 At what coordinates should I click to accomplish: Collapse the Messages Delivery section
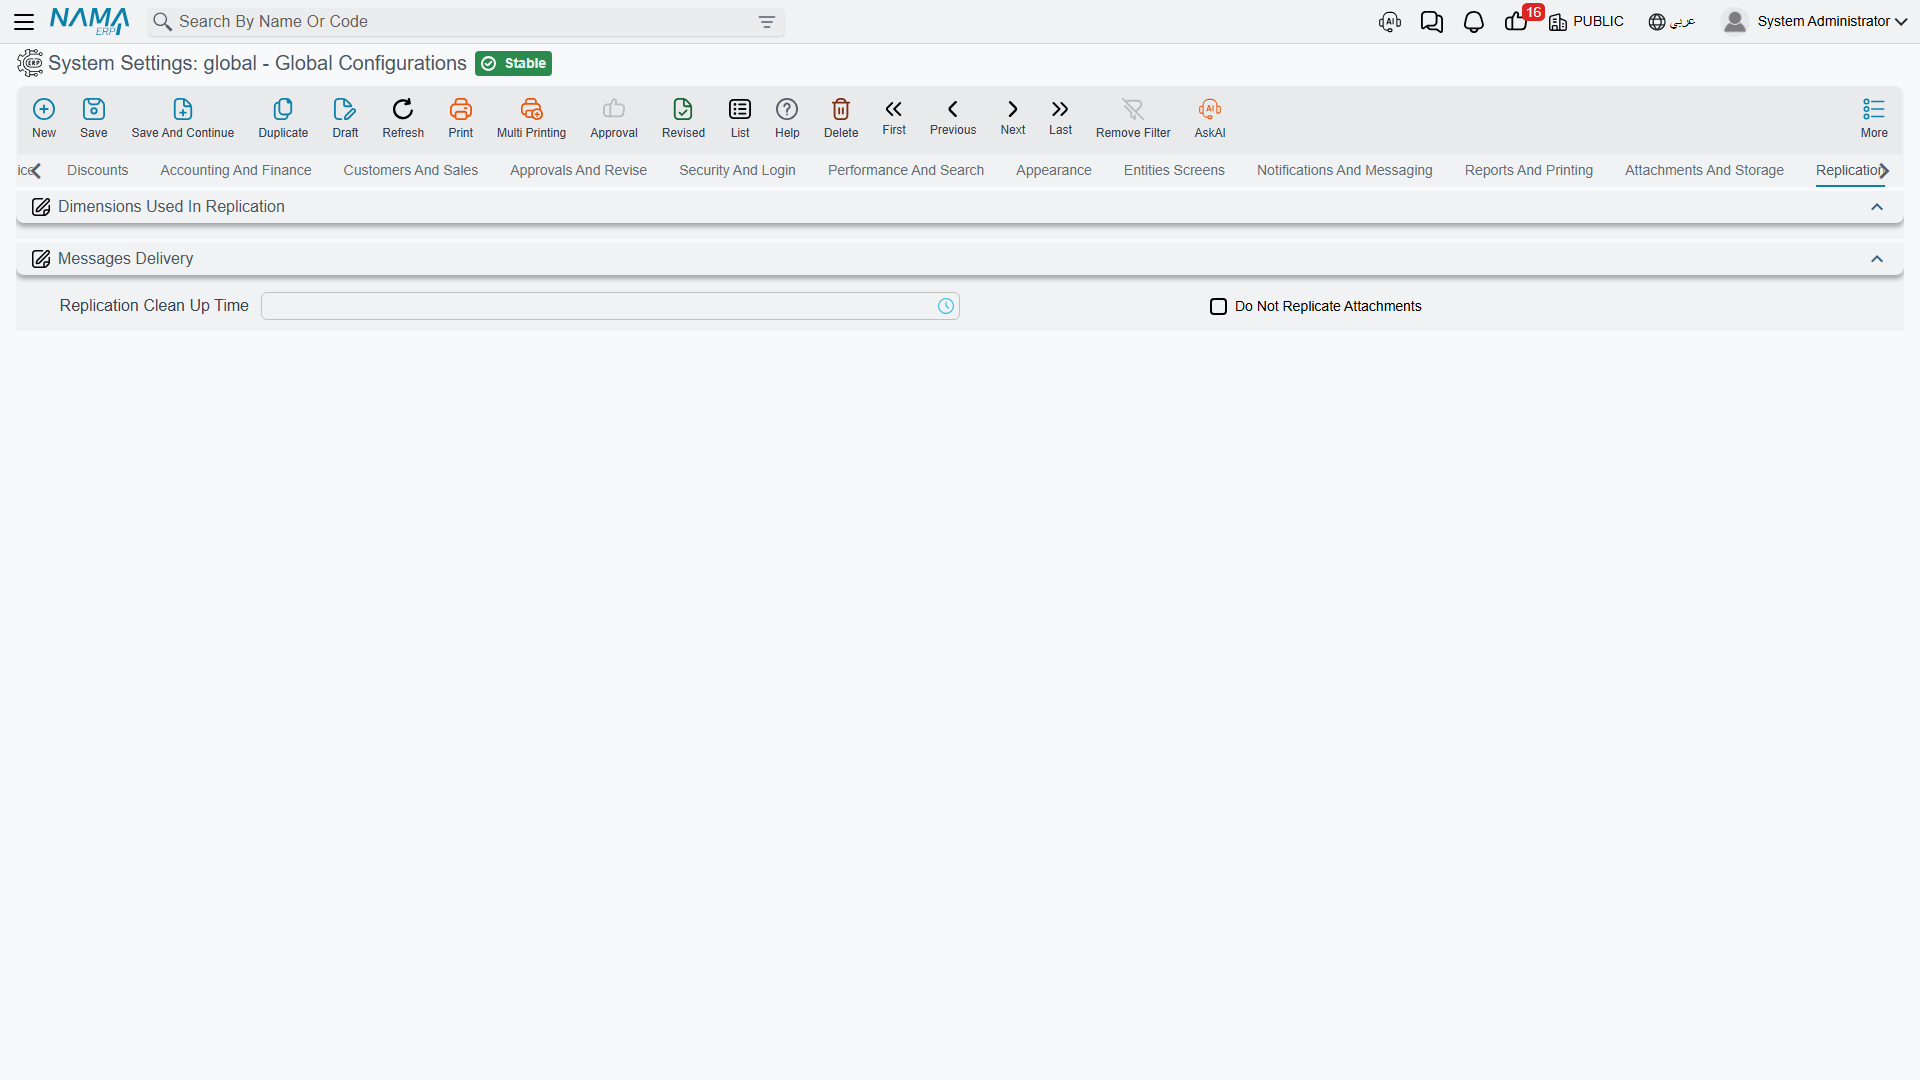(x=1877, y=259)
